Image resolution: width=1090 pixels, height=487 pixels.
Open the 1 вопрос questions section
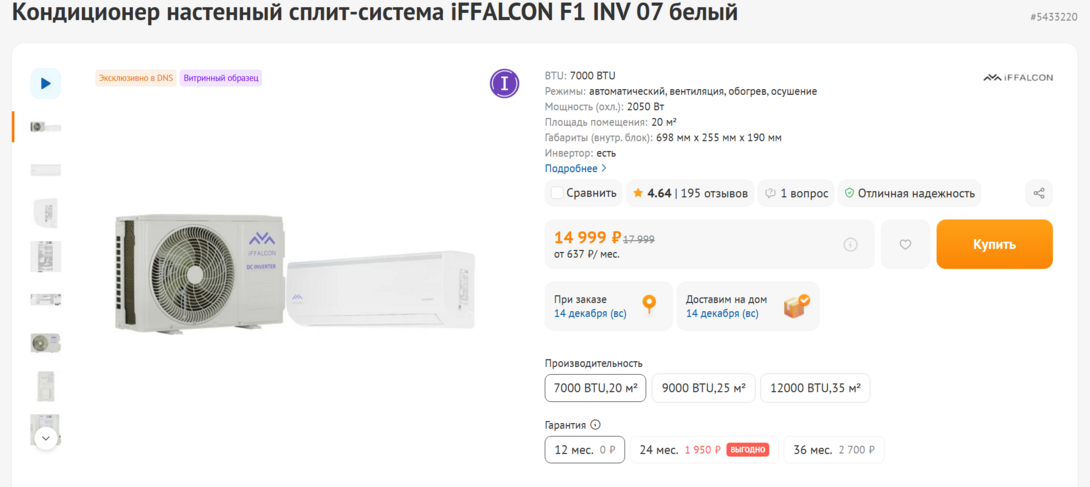[x=797, y=193]
